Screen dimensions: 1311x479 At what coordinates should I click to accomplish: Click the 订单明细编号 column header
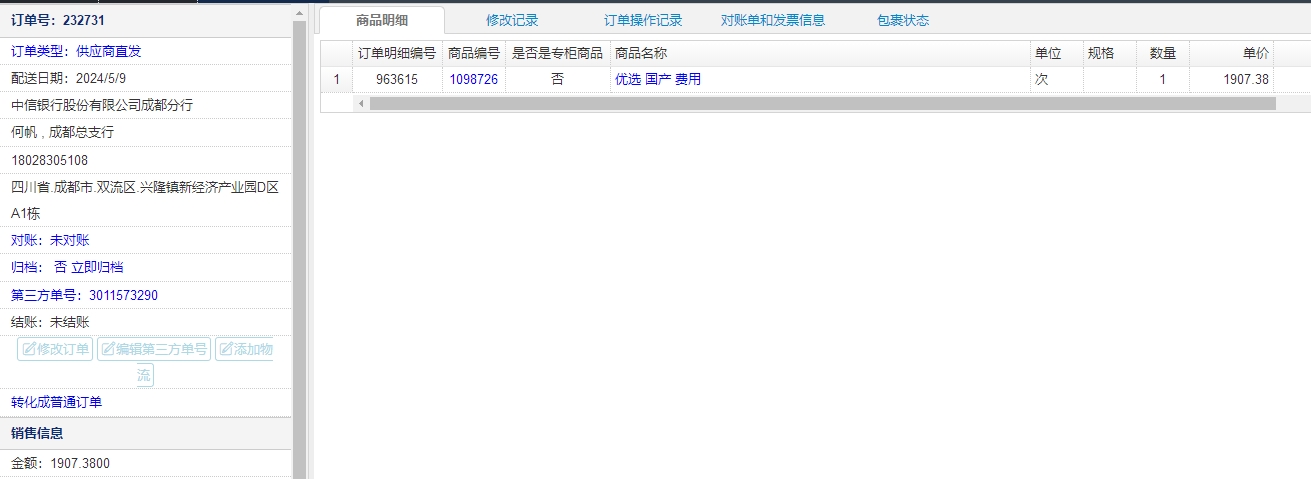tap(397, 53)
